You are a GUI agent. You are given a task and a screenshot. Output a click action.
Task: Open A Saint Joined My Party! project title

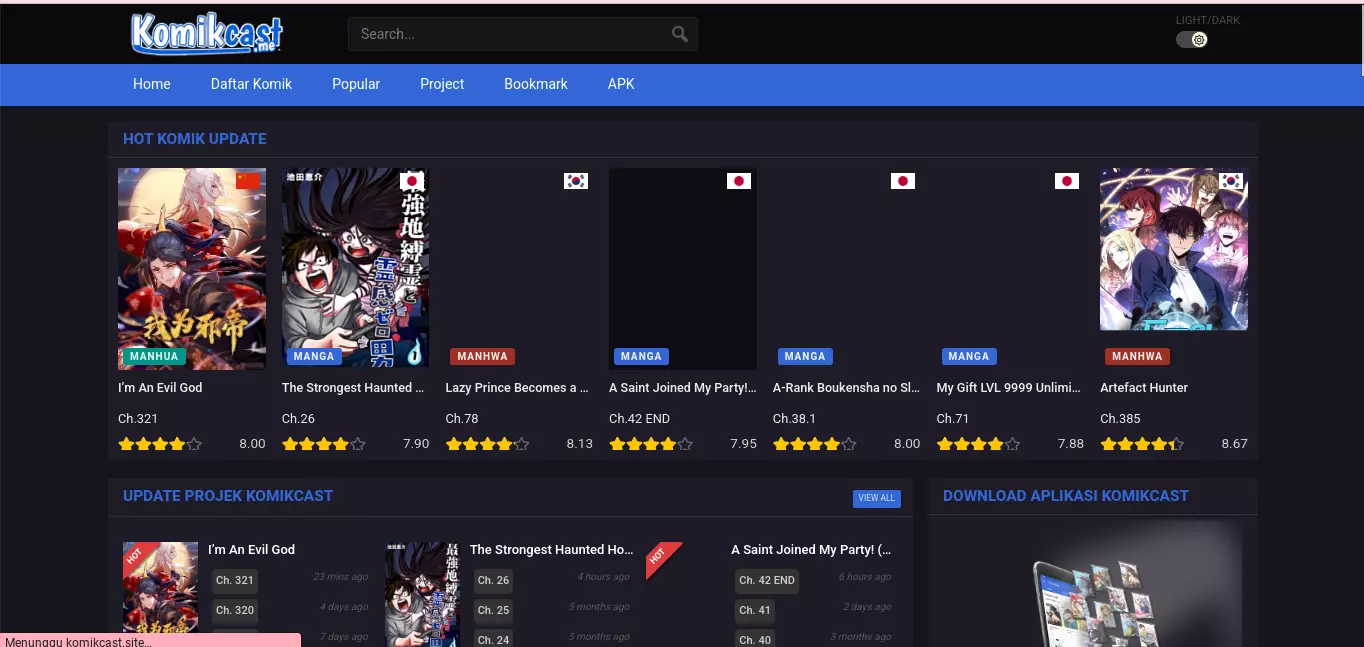click(x=811, y=550)
